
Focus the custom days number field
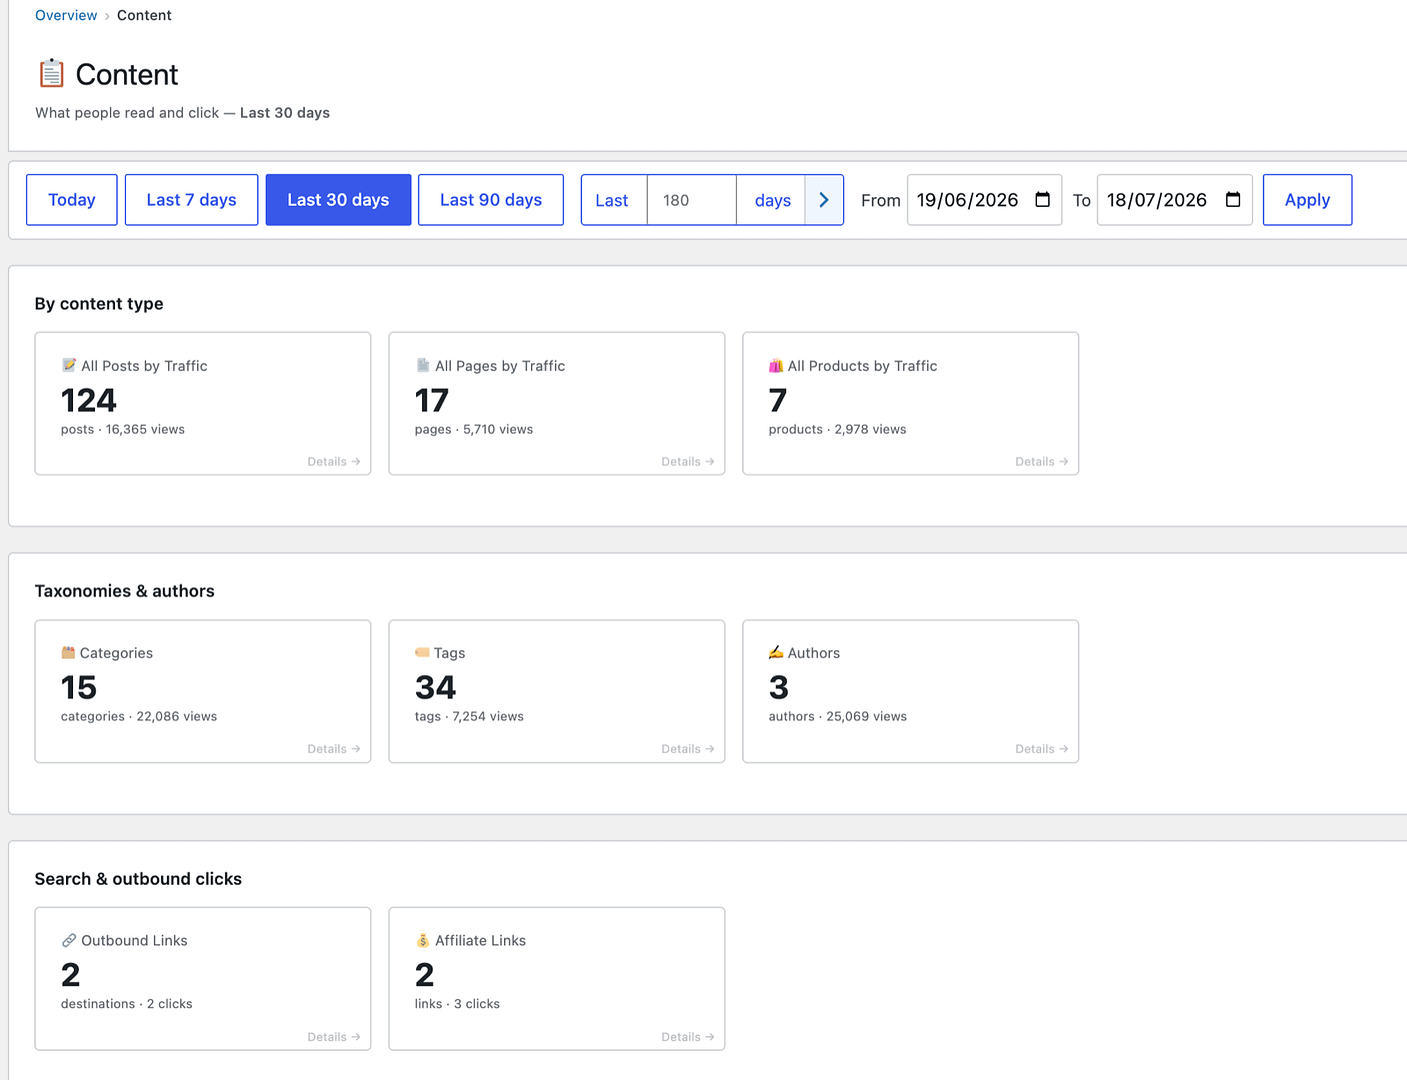pyautogui.click(x=692, y=200)
